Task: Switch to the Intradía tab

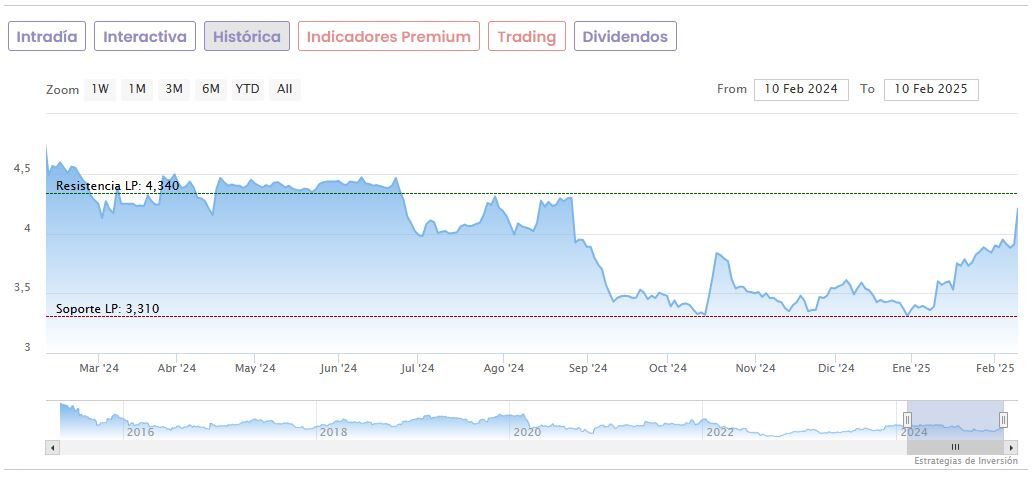Action: point(47,37)
